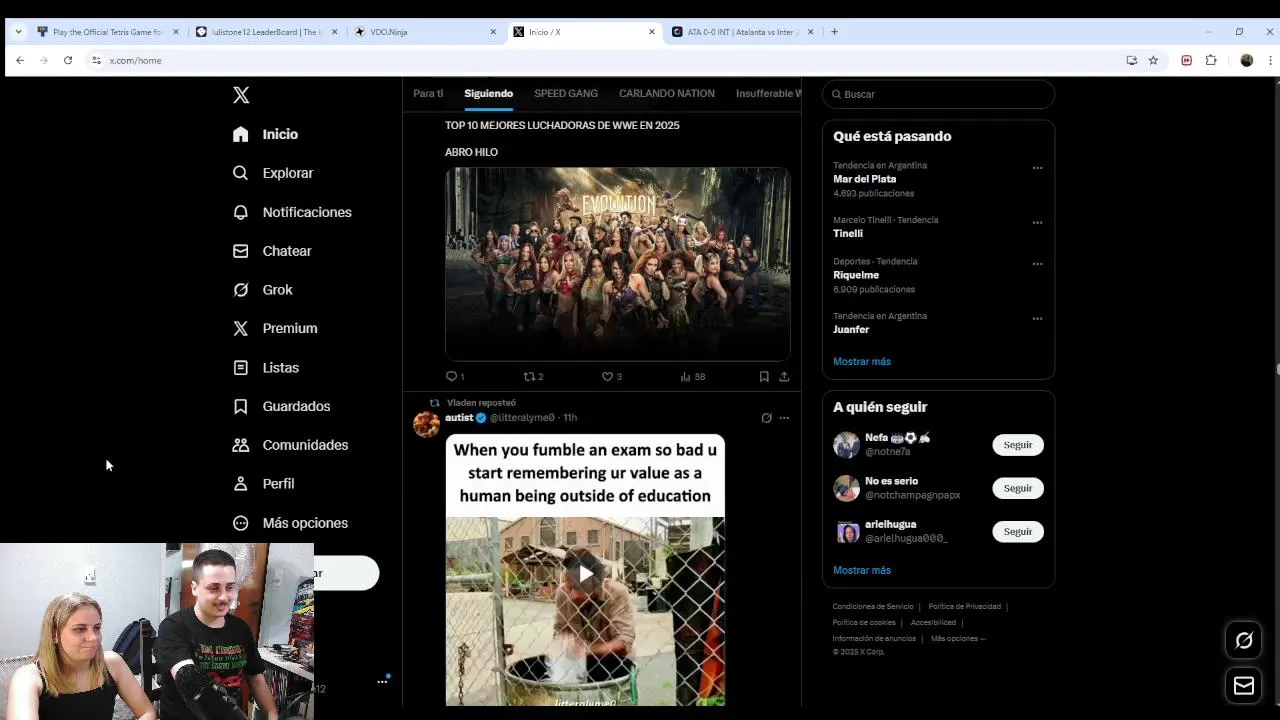Screen dimensions: 1280x720
Task: View analytics of the WWE post
Action: tap(692, 376)
